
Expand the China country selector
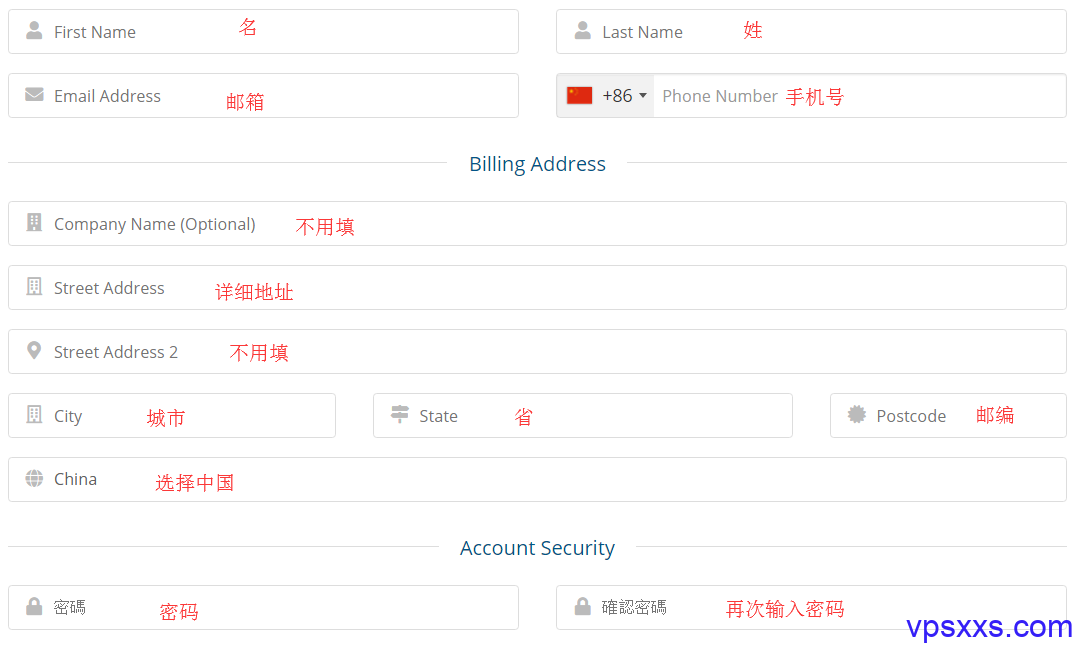(x=538, y=479)
